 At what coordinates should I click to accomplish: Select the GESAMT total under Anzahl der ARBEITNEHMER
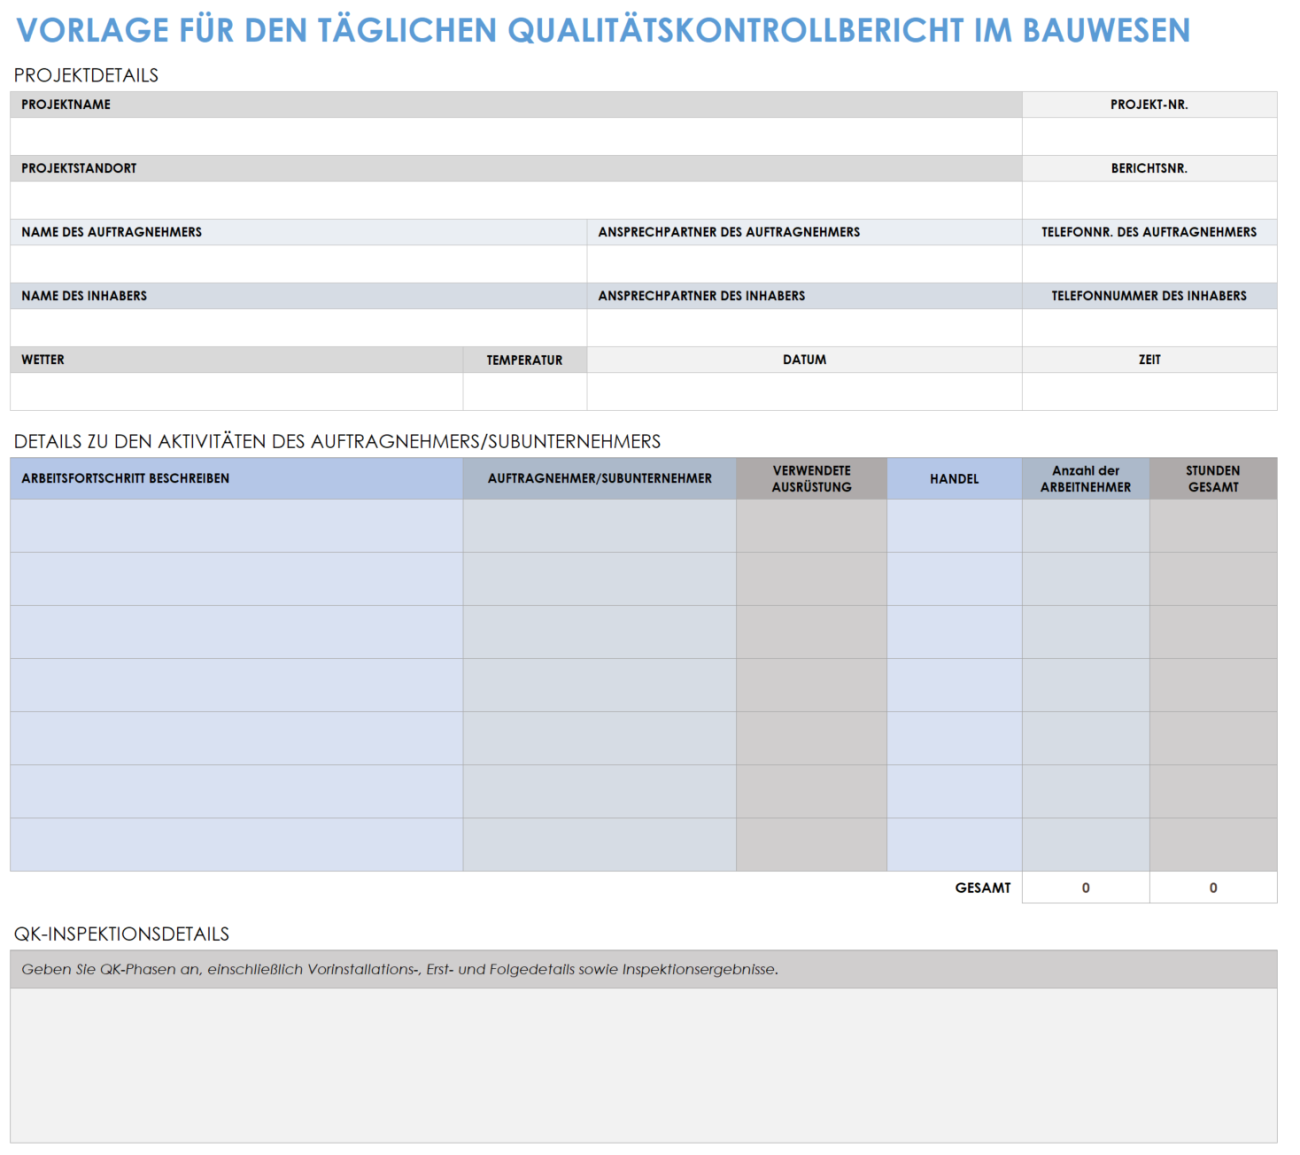[1086, 888]
